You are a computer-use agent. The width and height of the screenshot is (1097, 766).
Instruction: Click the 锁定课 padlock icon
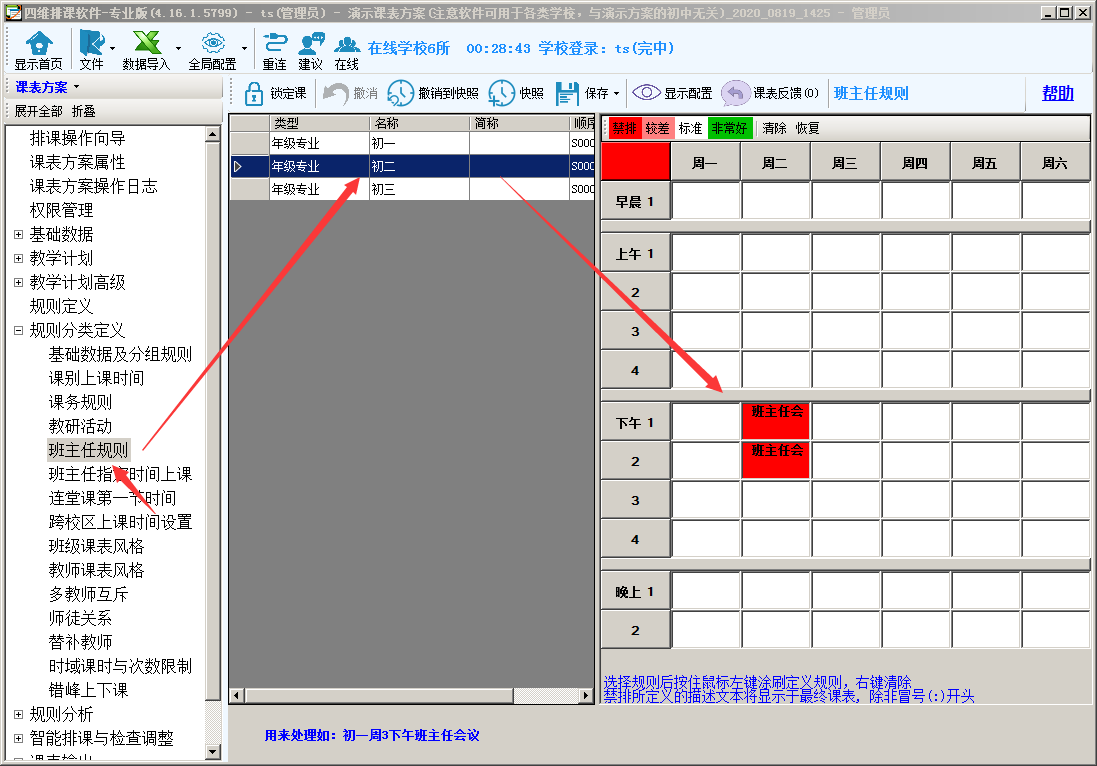click(254, 93)
